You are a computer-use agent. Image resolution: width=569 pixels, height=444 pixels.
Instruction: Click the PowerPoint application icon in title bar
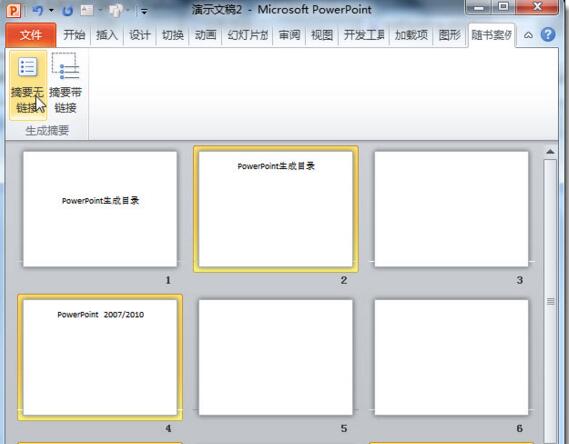(x=14, y=11)
